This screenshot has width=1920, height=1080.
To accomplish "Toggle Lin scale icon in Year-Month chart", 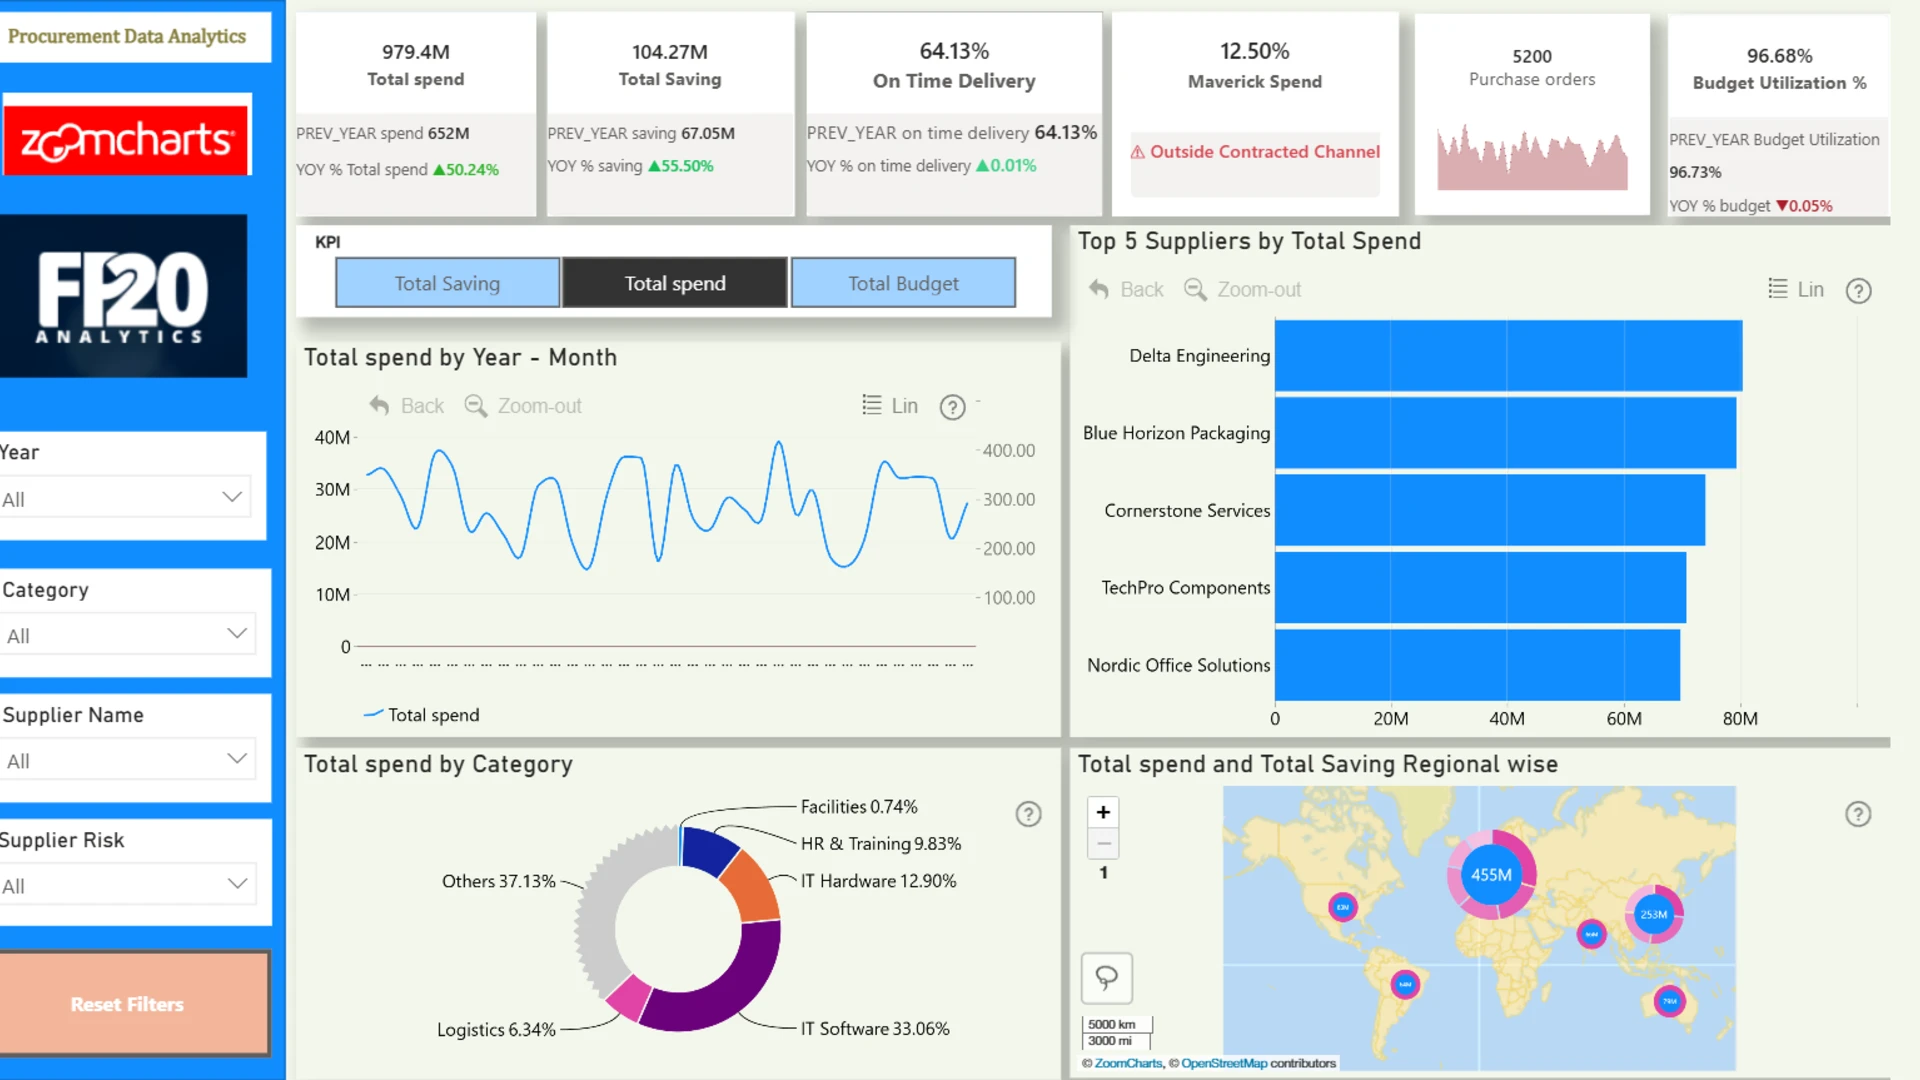I will [872, 404].
